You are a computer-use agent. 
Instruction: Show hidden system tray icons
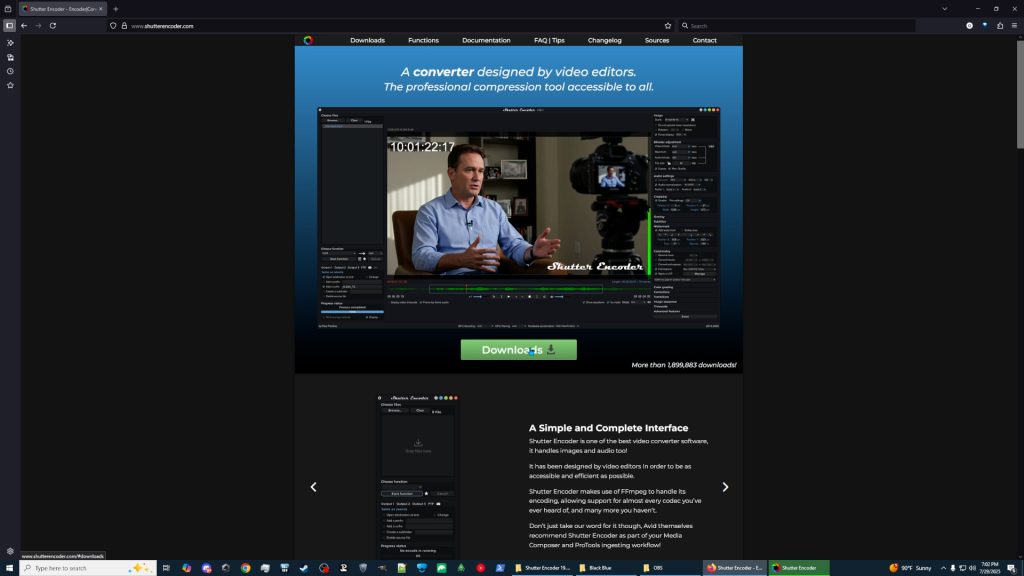pyautogui.click(x=943, y=568)
